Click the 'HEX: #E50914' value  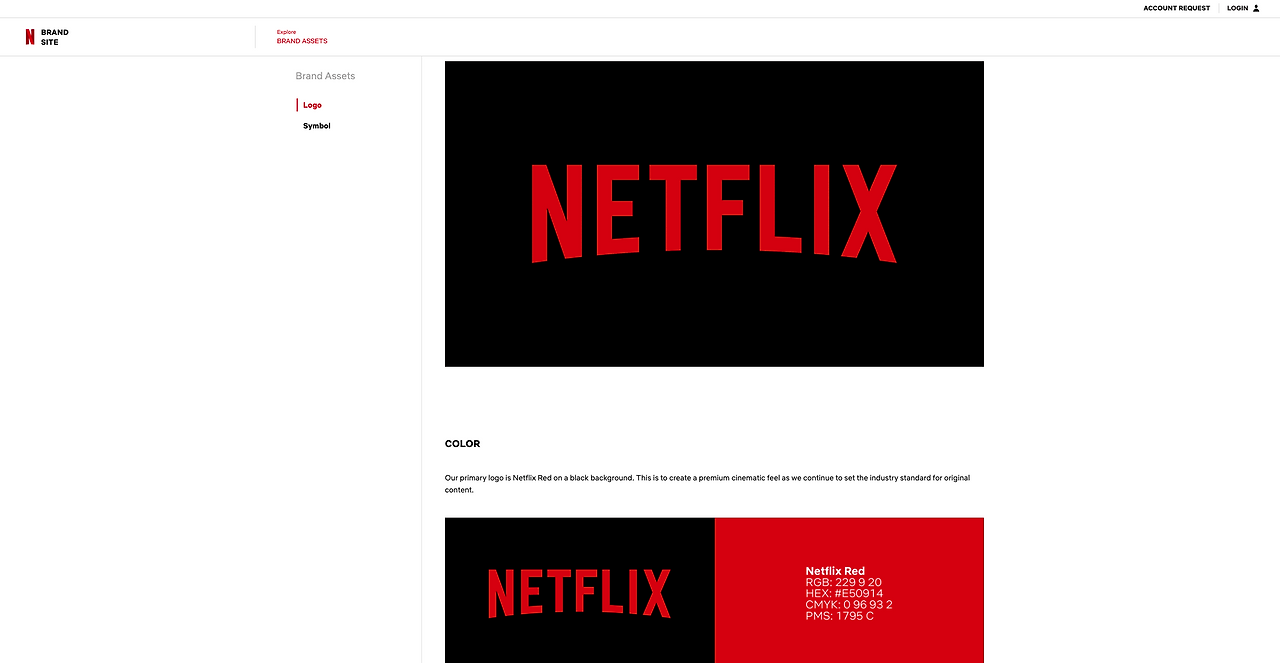[x=845, y=593]
